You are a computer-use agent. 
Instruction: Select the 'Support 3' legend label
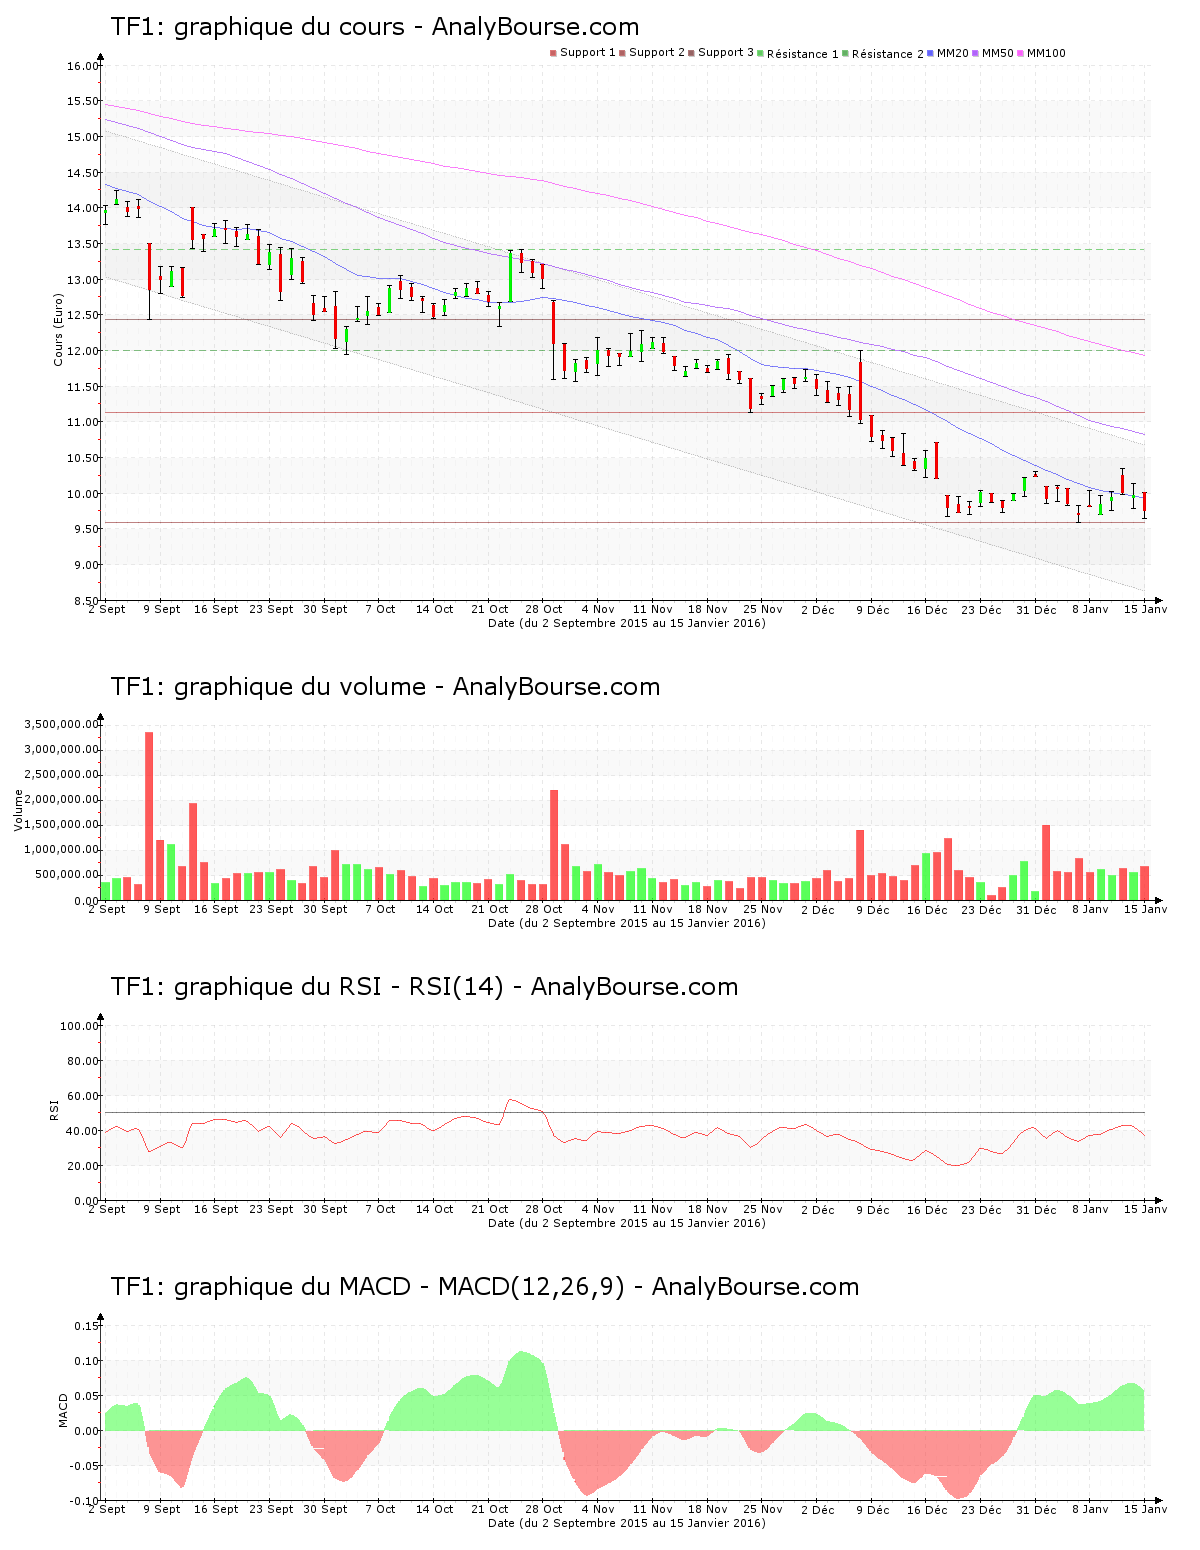[726, 53]
